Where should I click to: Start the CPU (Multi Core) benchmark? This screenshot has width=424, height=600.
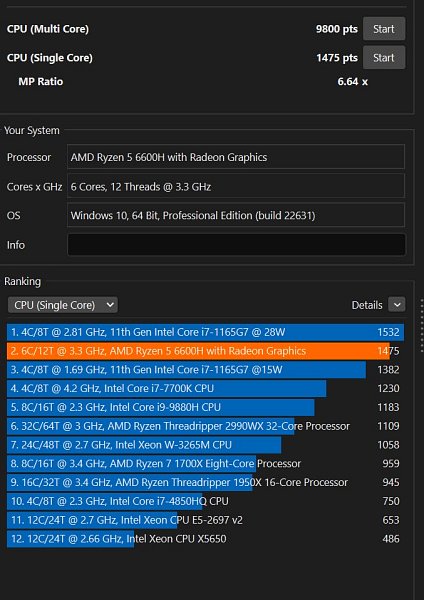(384, 29)
